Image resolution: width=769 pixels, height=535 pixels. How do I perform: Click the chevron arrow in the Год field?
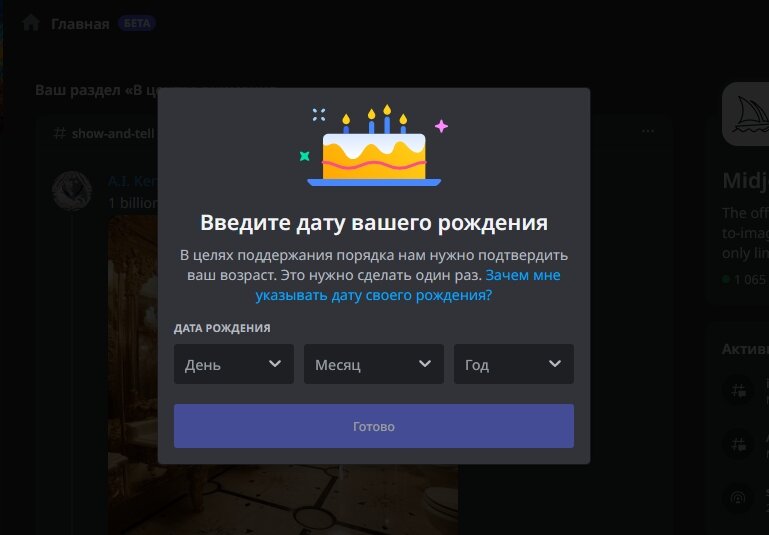[555, 364]
